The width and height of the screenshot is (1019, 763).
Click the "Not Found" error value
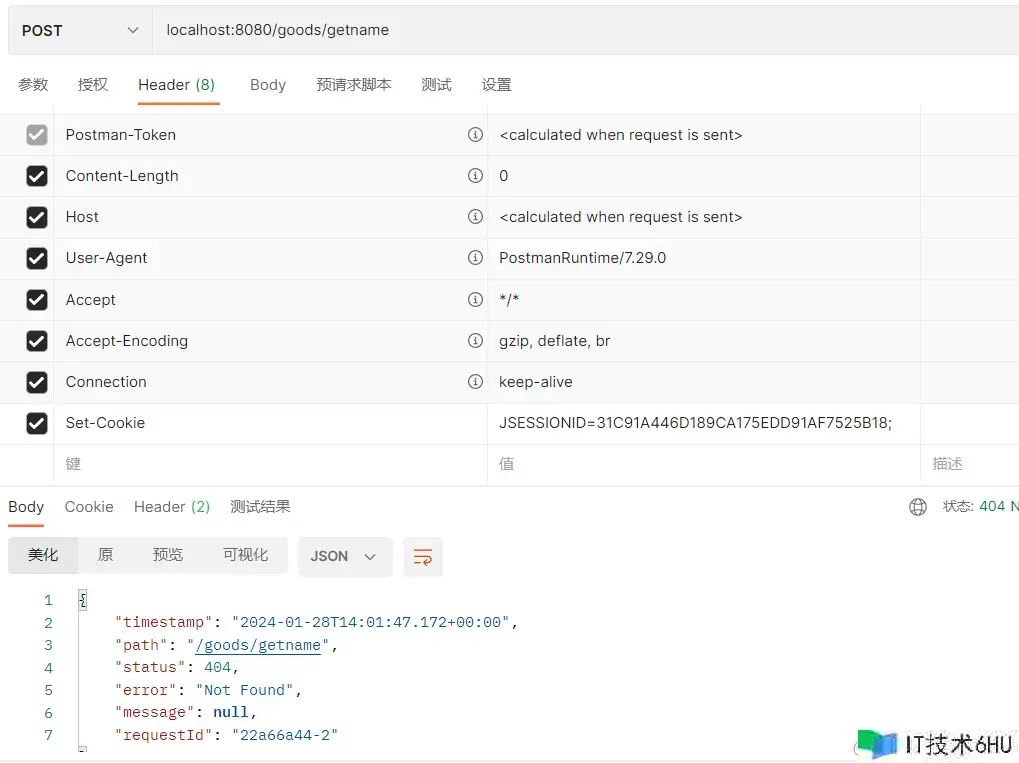245,690
